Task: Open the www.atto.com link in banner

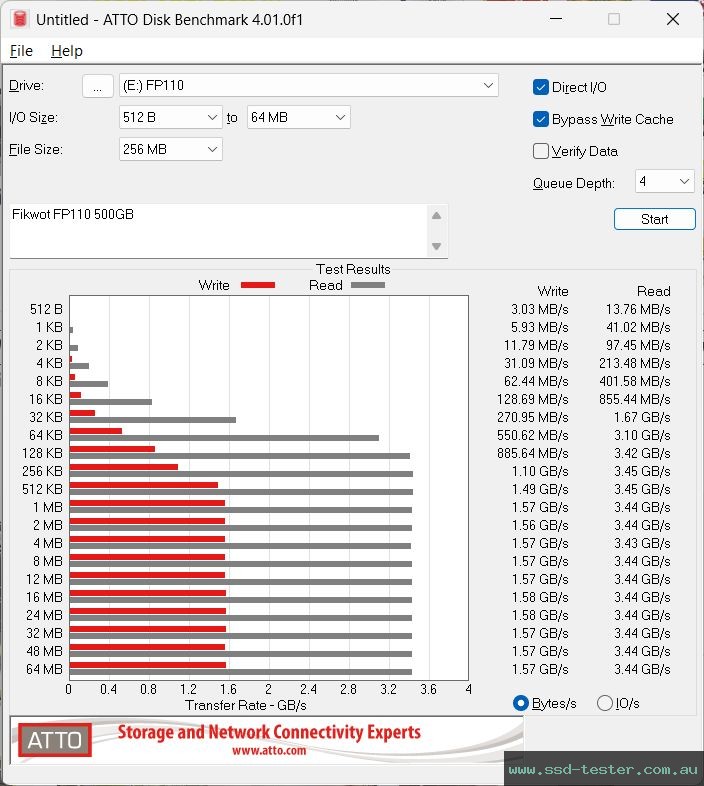Action: pyautogui.click(x=269, y=751)
